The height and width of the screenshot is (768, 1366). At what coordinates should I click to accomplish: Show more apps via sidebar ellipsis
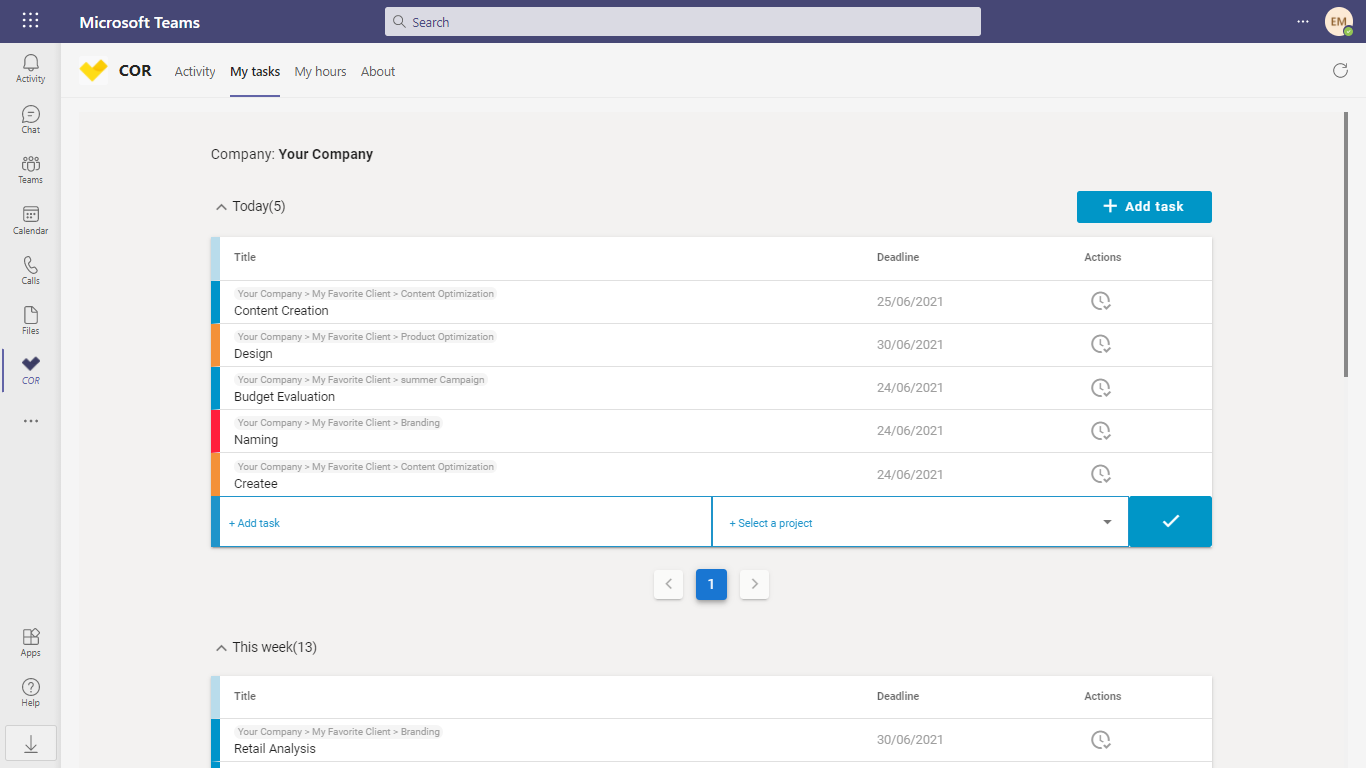(x=31, y=421)
